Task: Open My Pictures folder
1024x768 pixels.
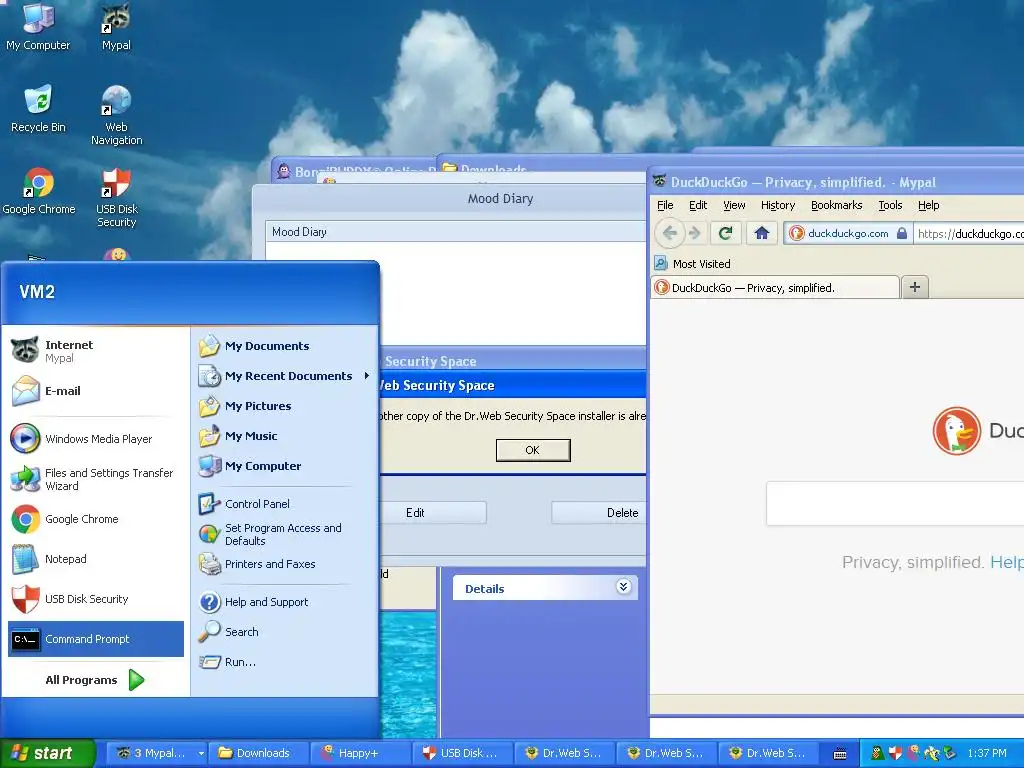Action: (x=285, y=406)
